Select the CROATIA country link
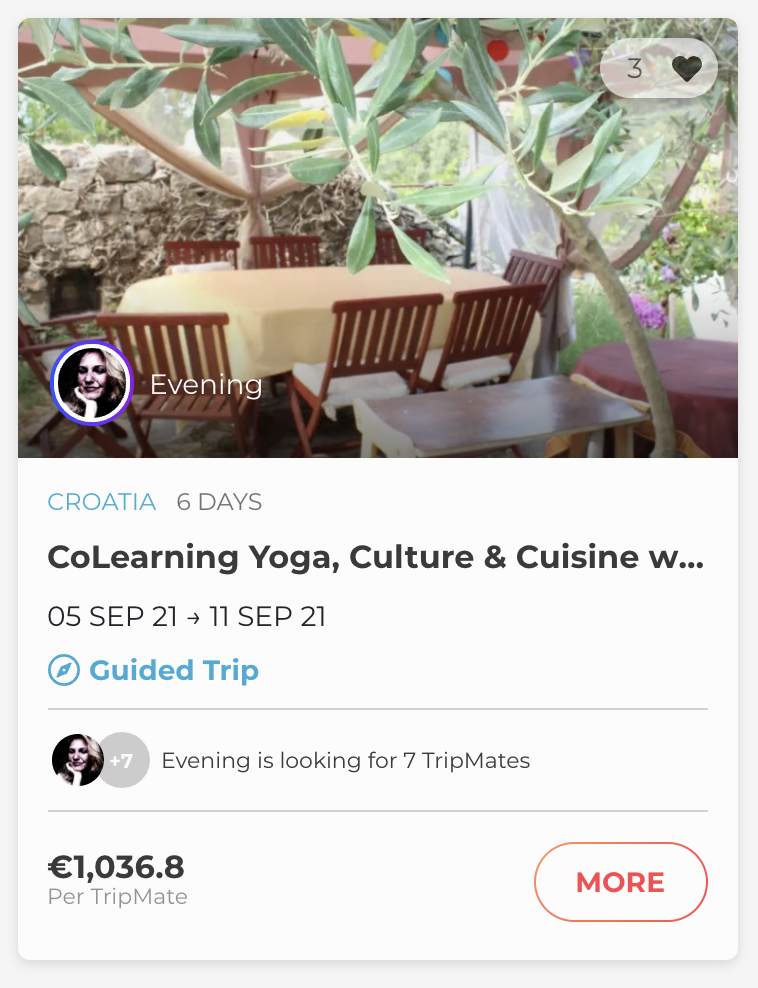The image size is (758, 988). click(102, 502)
